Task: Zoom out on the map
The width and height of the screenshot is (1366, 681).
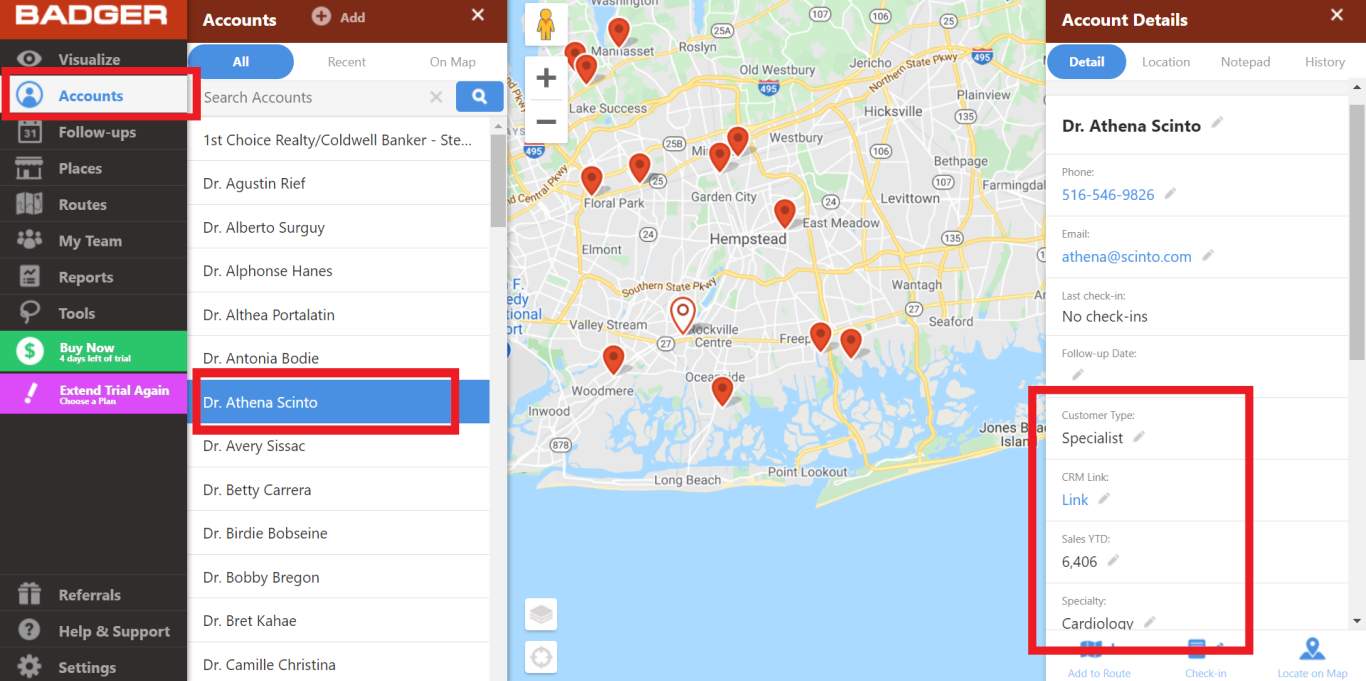Action: 546,121
